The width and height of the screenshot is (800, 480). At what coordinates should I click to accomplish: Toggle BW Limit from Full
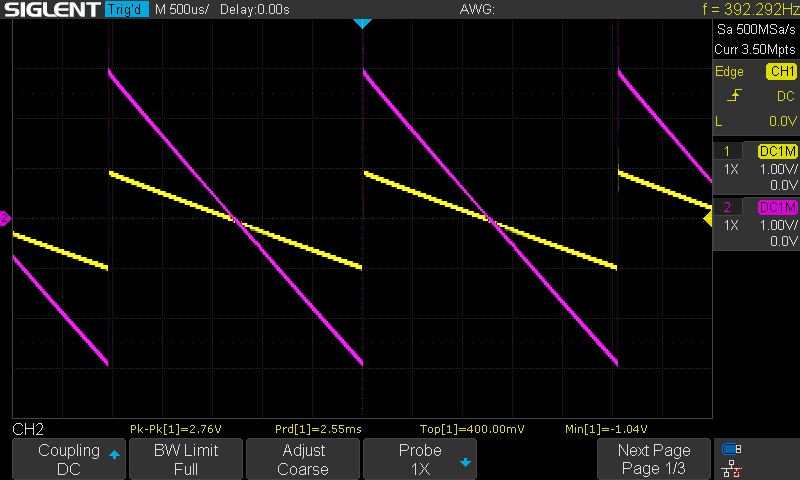[x=185, y=459]
